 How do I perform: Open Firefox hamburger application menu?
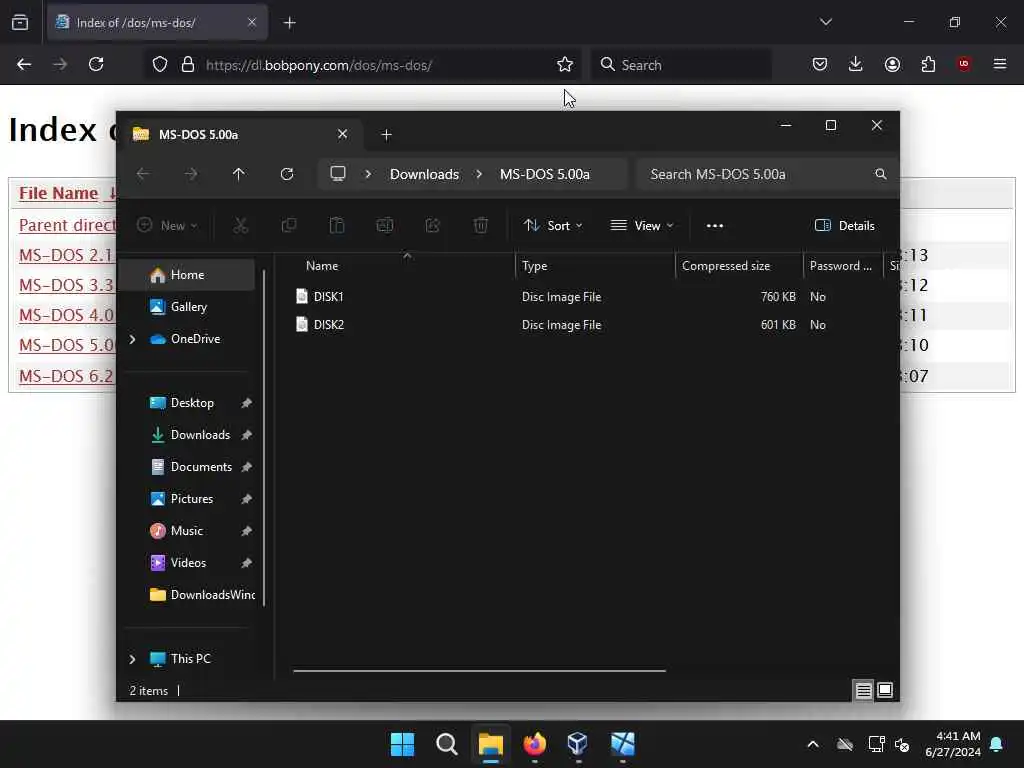point(1000,64)
